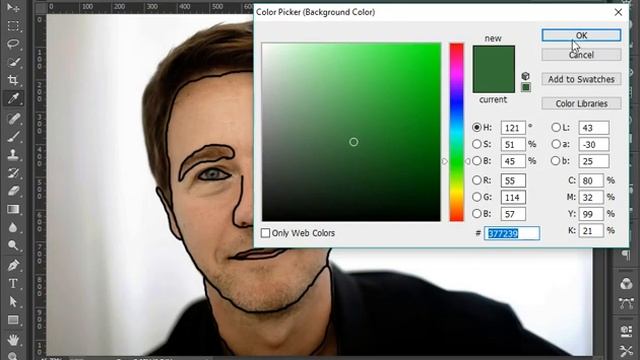Click the hex color field 377239
Screen dimensions: 640x360
(x=512, y=233)
